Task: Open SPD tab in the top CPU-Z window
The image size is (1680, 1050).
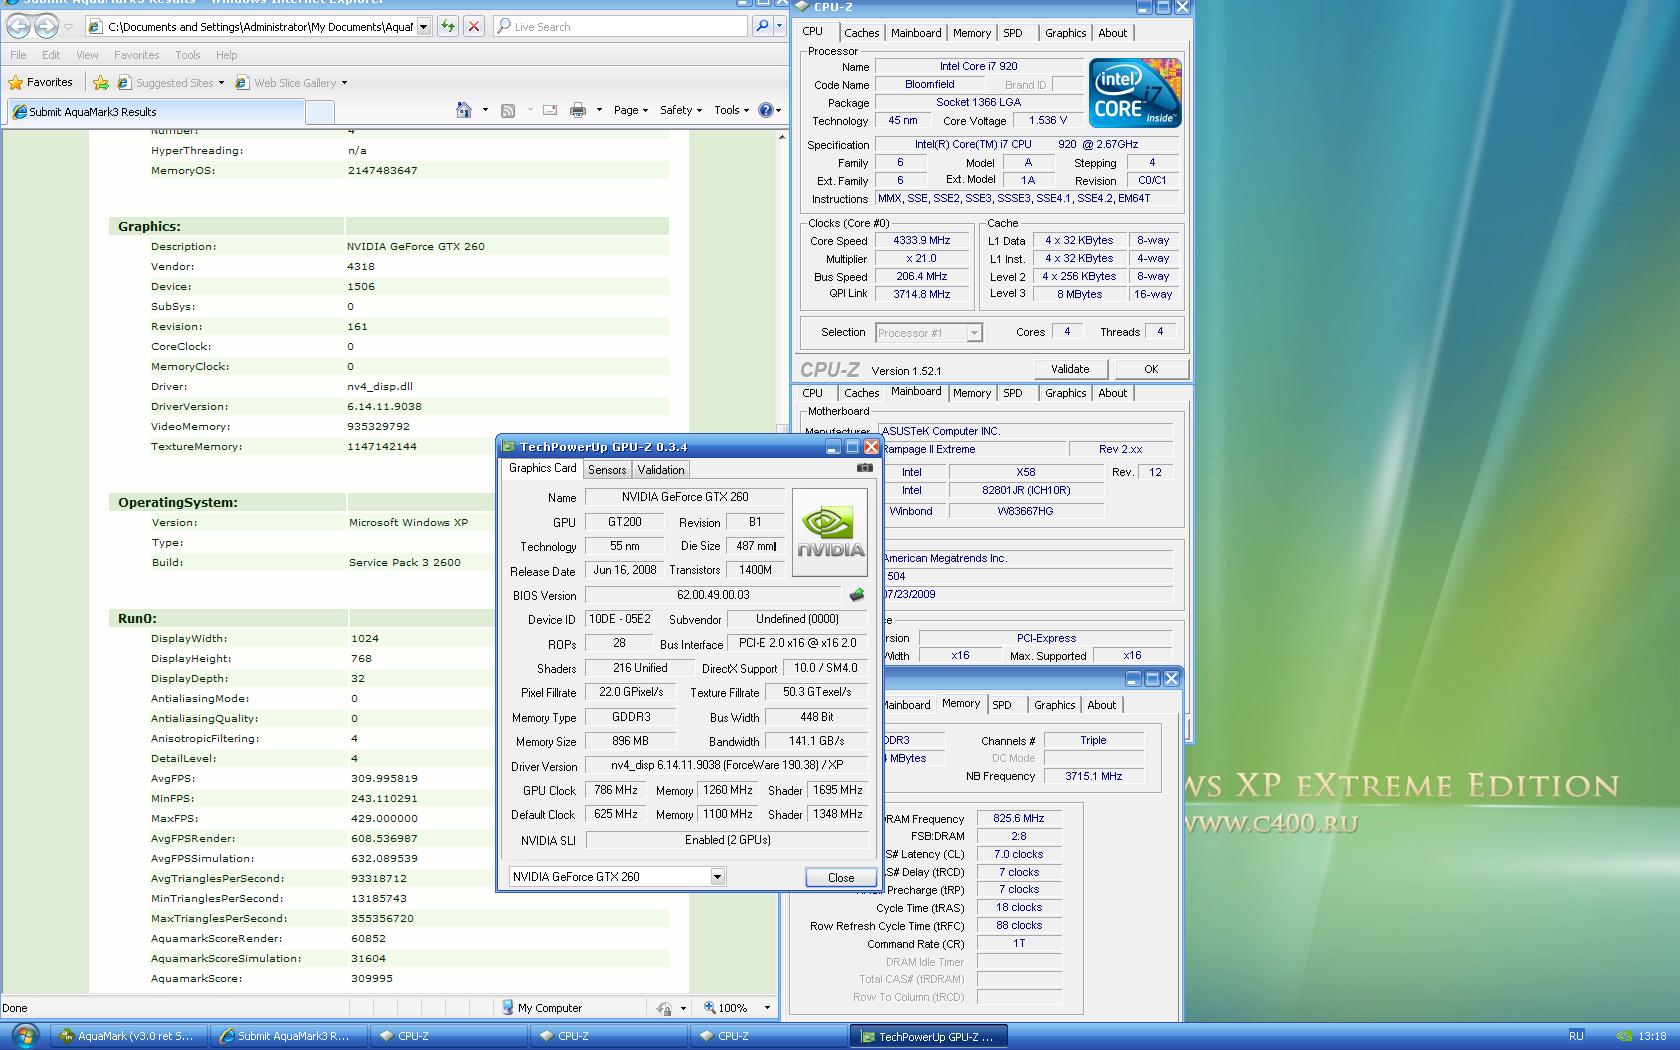Action: coord(1013,33)
